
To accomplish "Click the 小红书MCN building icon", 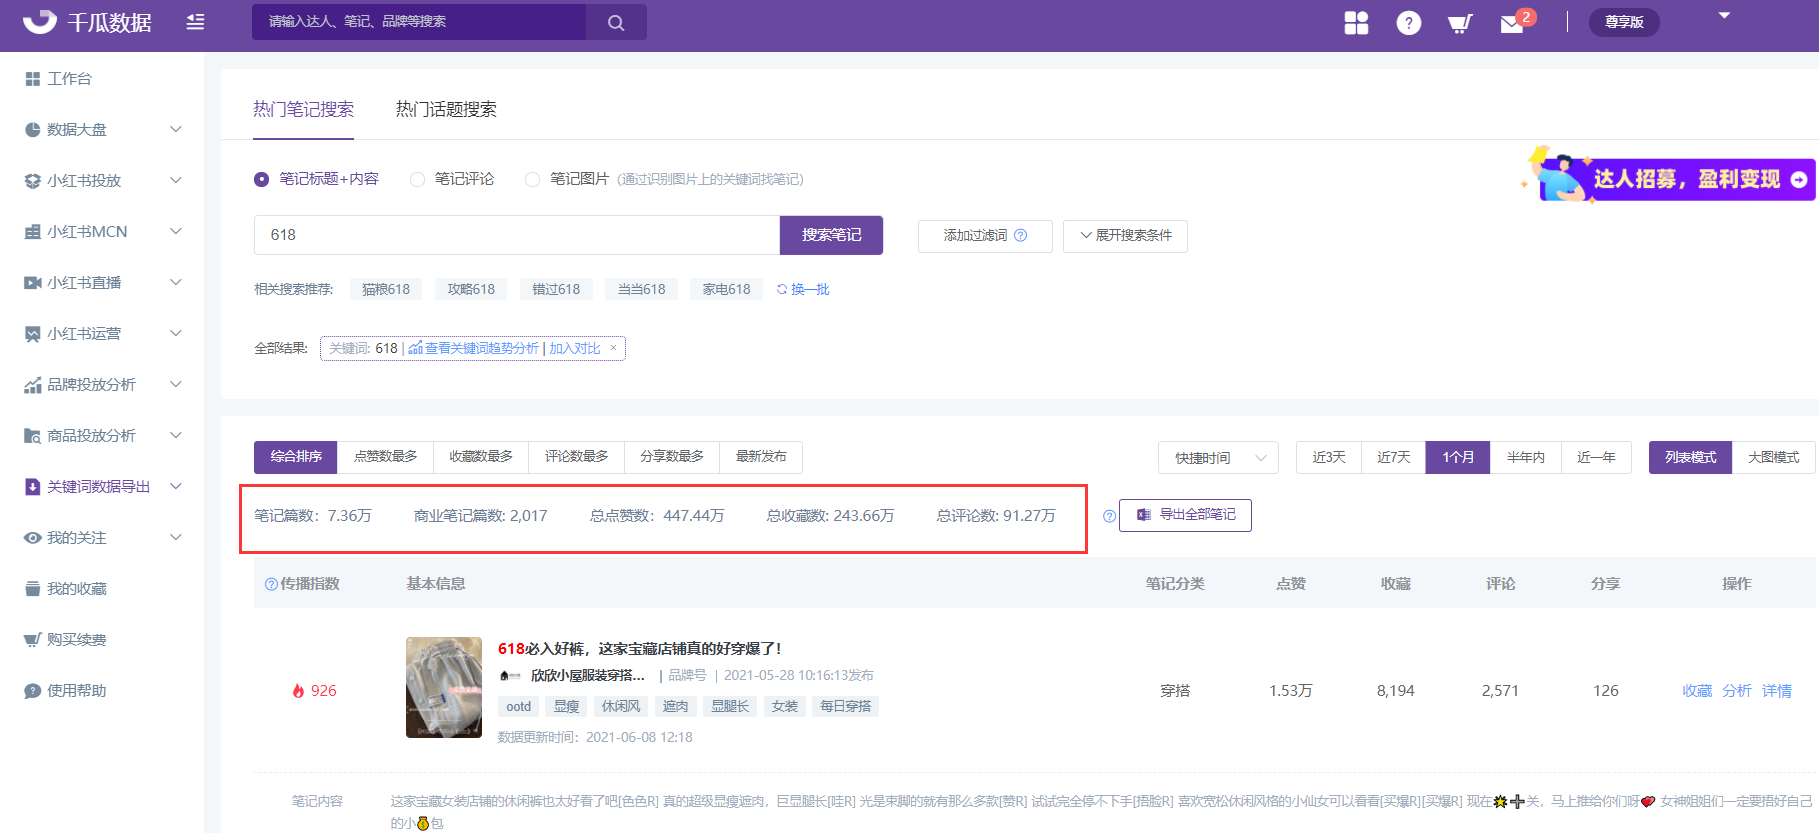I will 33,232.
